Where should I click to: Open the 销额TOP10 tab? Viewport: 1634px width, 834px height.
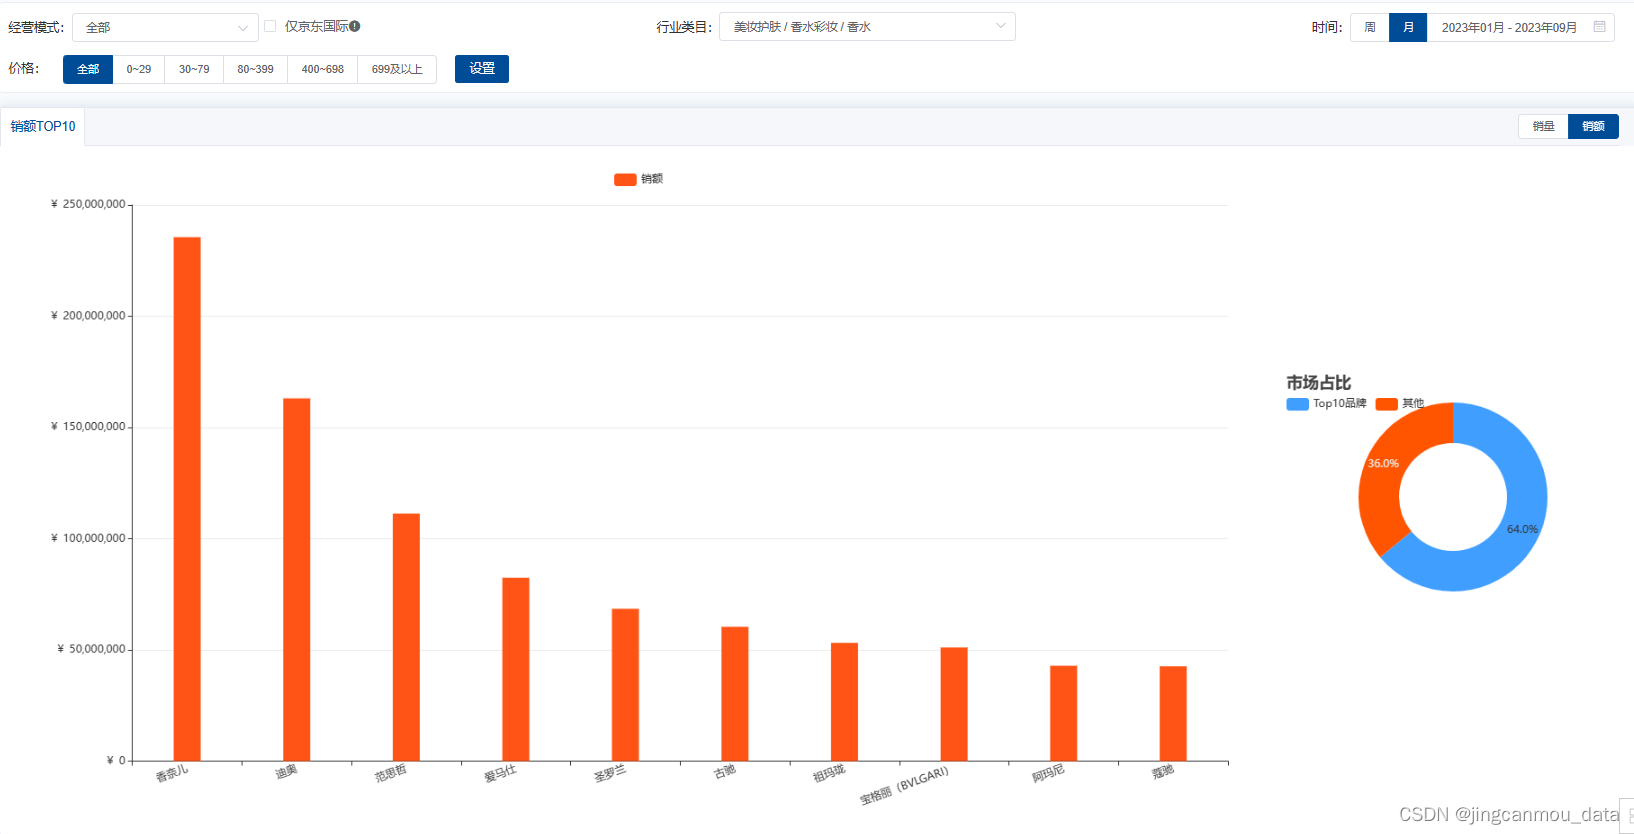(x=43, y=126)
